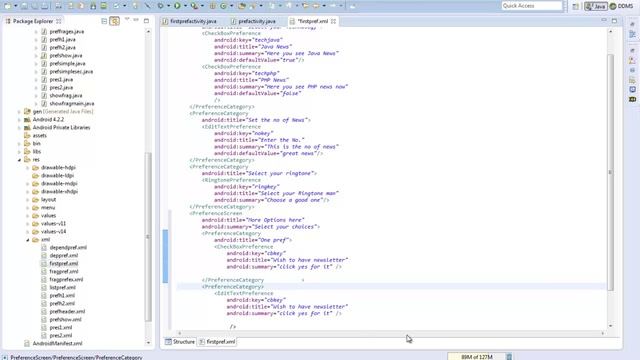Expand the Android Private Libraries node
Screen dimensions: 640x360
19,128
